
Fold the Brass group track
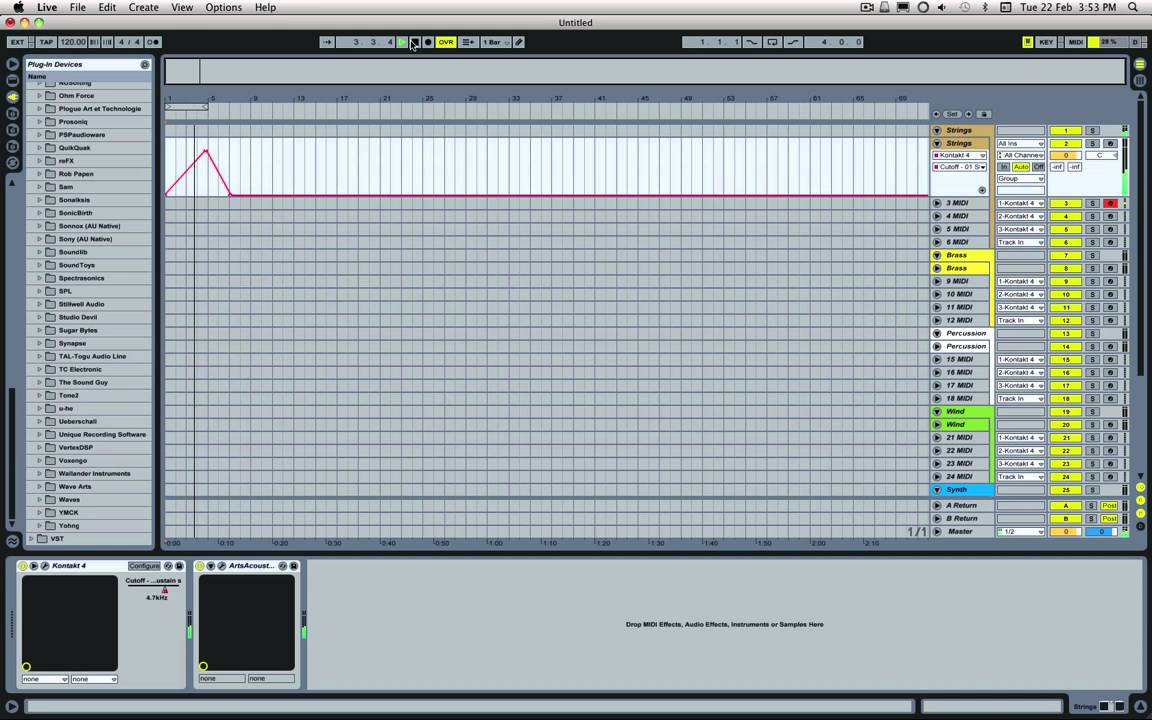(937, 255)
